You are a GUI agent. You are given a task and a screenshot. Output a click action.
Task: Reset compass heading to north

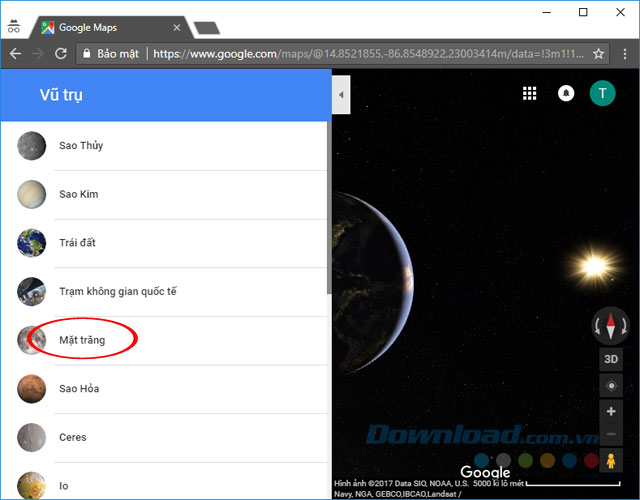(611, 326)
